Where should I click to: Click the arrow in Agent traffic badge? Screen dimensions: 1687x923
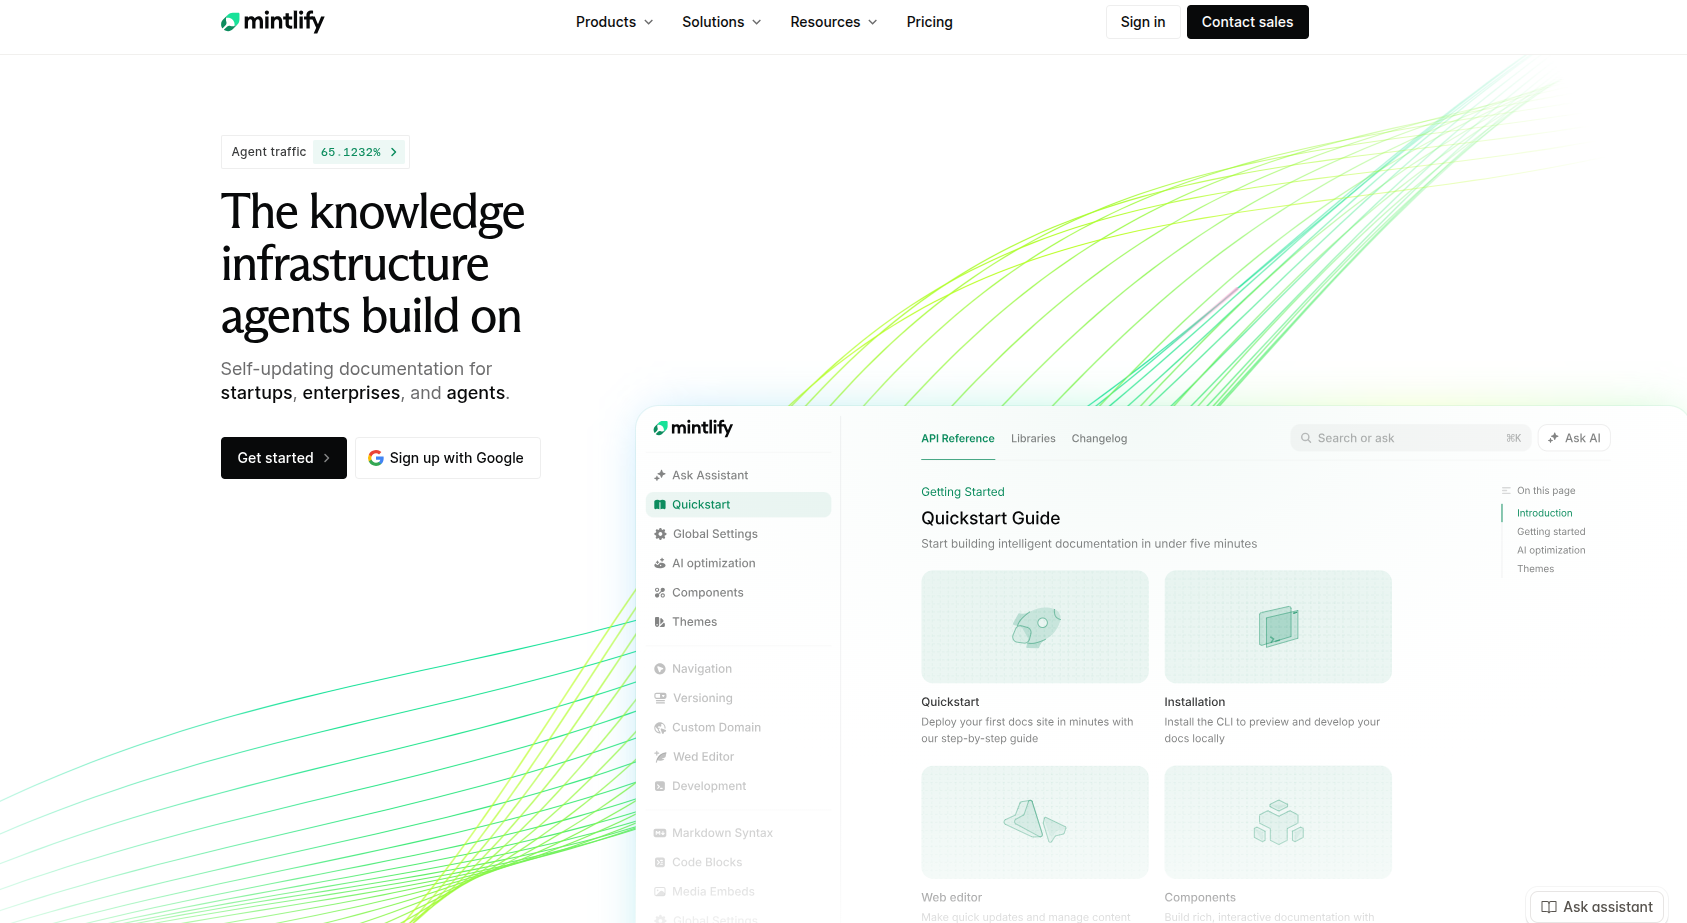(x=394, y=152)
